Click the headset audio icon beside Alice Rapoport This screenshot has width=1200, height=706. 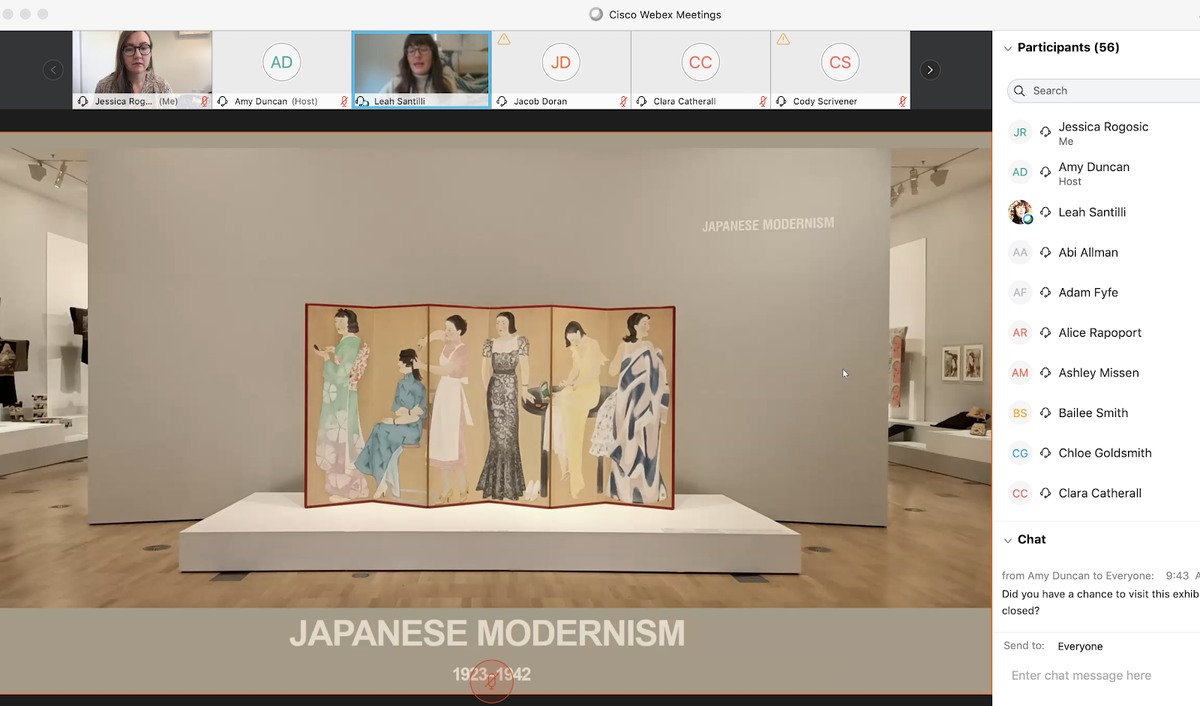click(1045, 332)
